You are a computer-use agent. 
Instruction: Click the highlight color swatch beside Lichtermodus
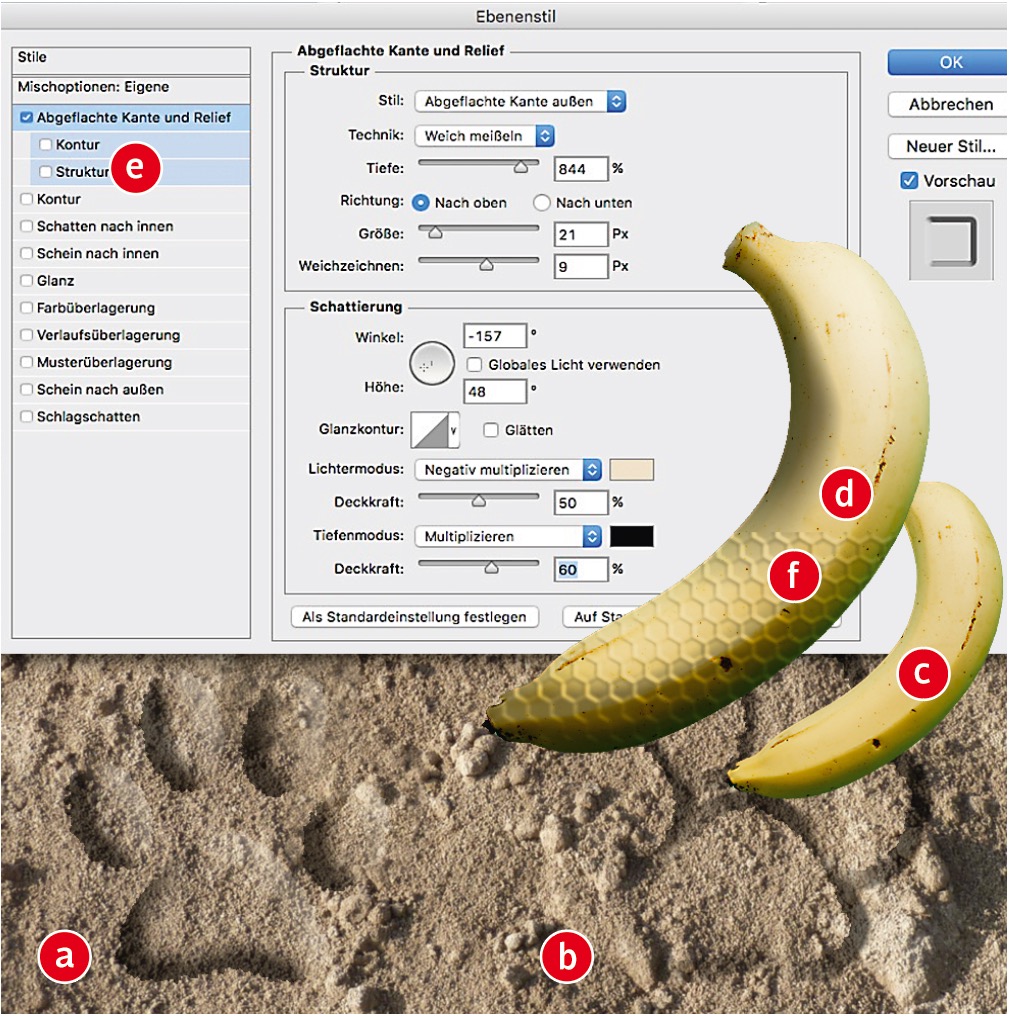[632, 470]
